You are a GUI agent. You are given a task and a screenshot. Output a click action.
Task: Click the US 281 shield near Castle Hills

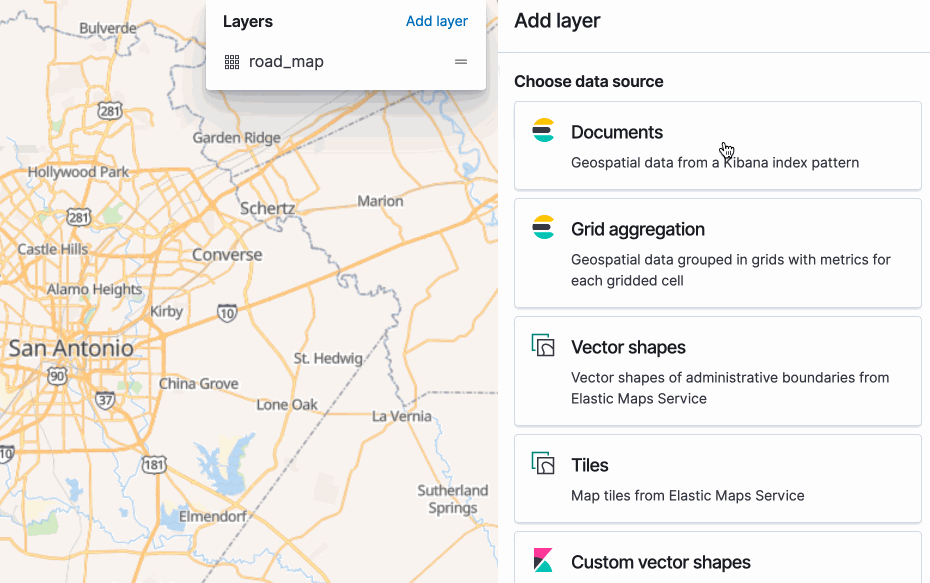79,217
